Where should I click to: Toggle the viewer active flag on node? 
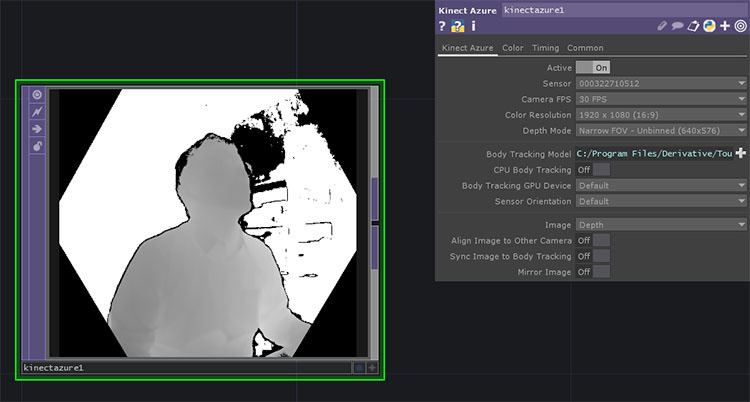point(37,95)
